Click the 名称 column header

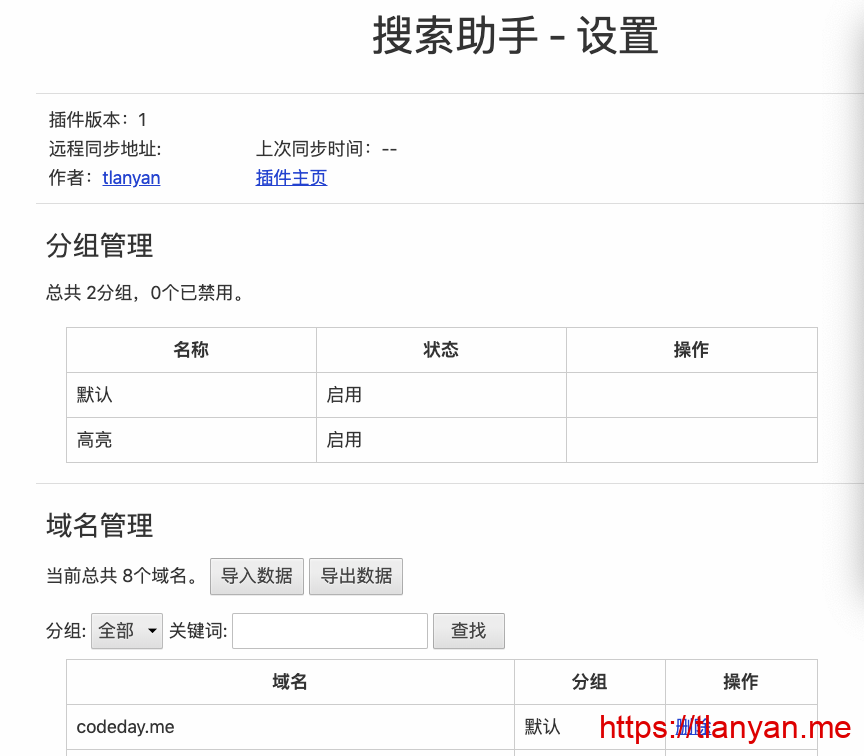191,350
